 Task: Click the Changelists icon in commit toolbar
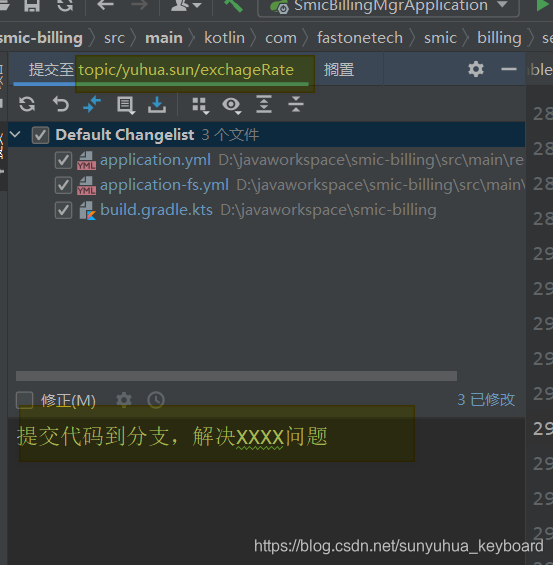point(126,105)
